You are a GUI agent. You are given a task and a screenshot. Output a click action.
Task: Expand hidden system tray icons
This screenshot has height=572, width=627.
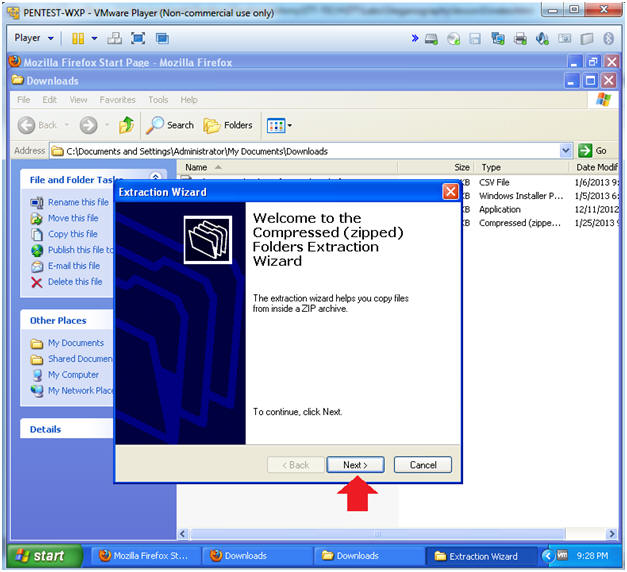click(x=547, y=556)
